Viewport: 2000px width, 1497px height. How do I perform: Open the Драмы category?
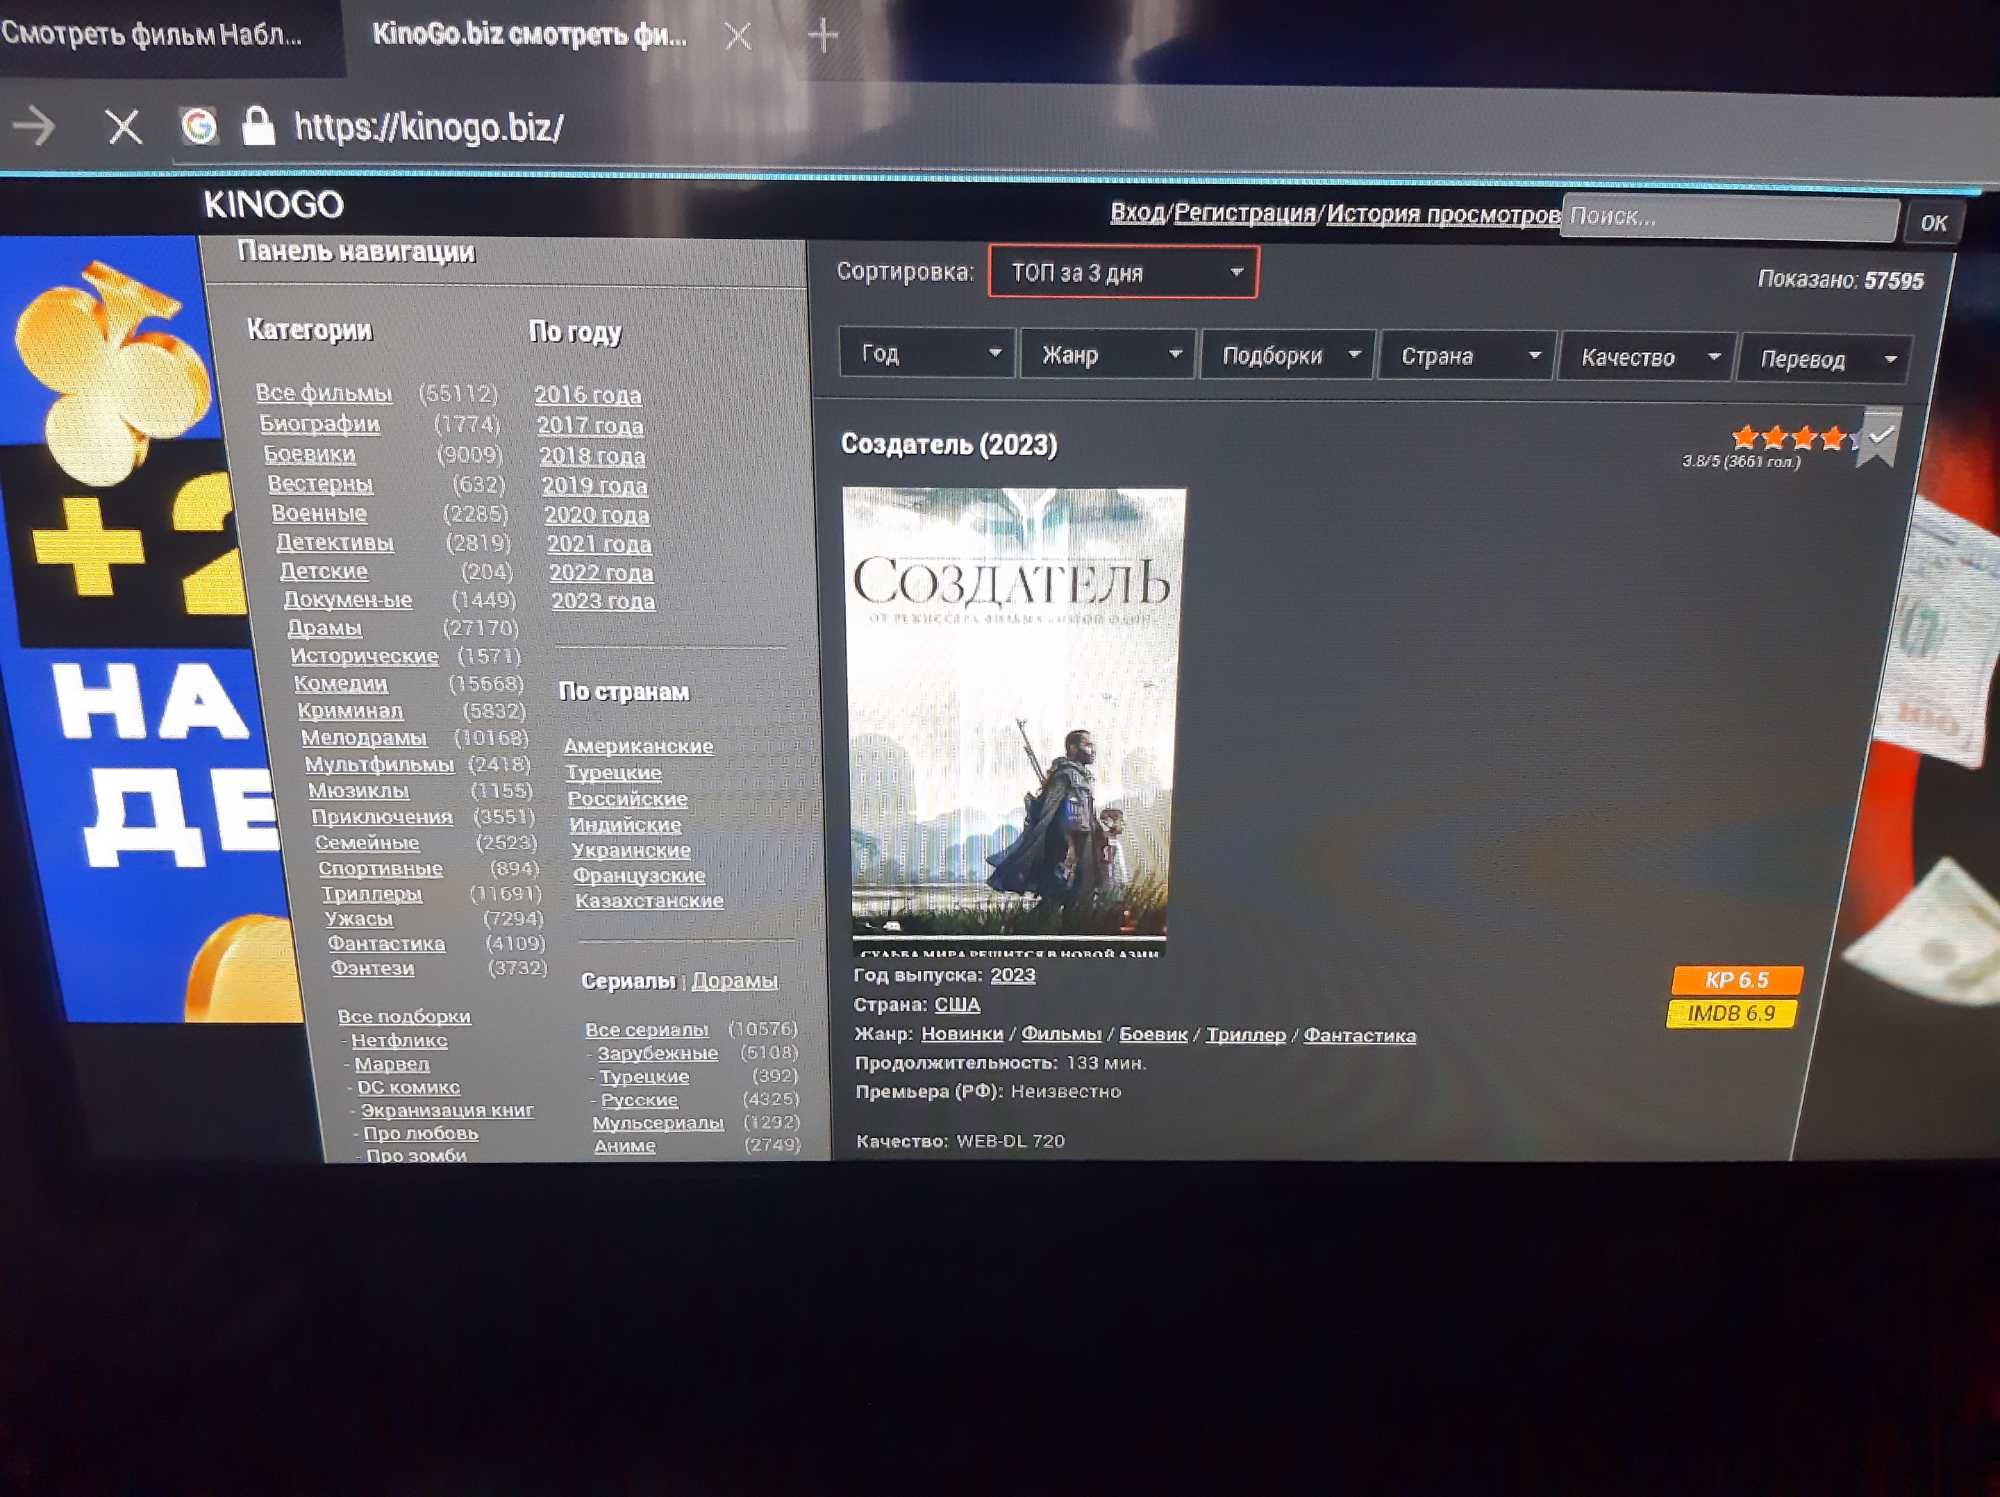[324, 628]
